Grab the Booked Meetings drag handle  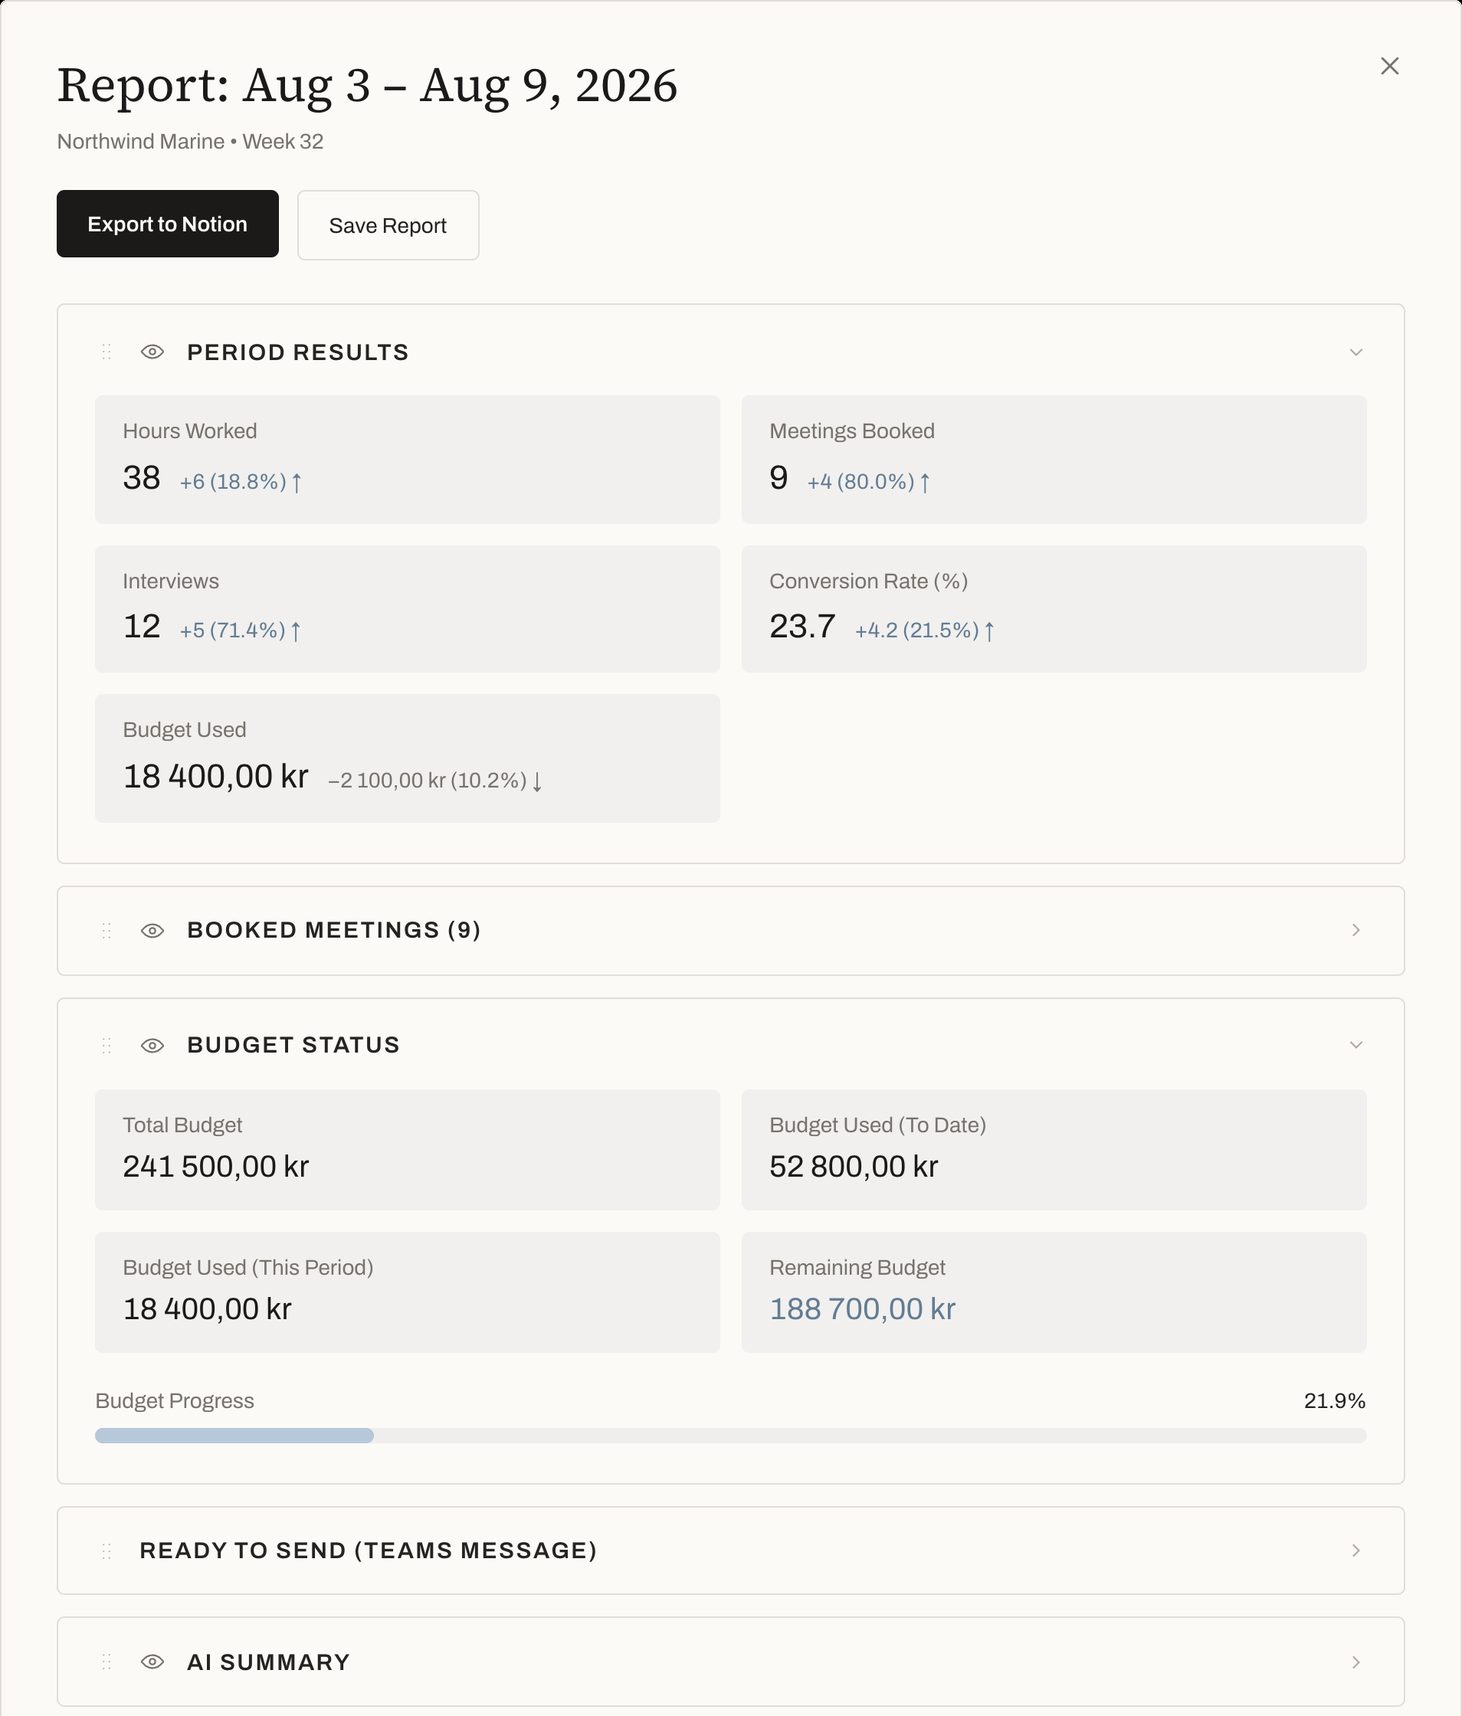[106, 930]
